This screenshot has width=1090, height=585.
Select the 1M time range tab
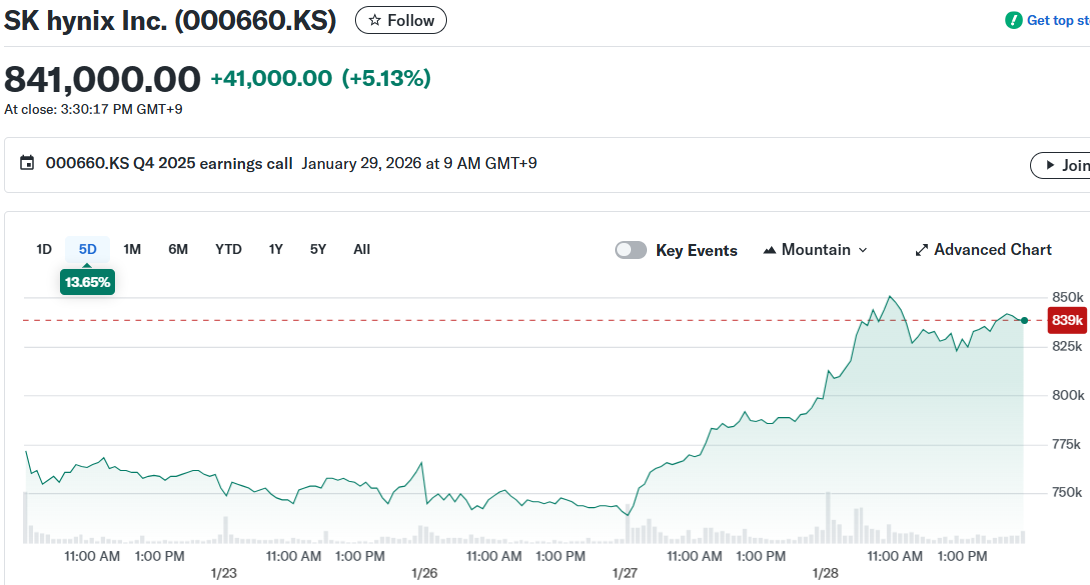pyautogui.click(x=132, y=249)
